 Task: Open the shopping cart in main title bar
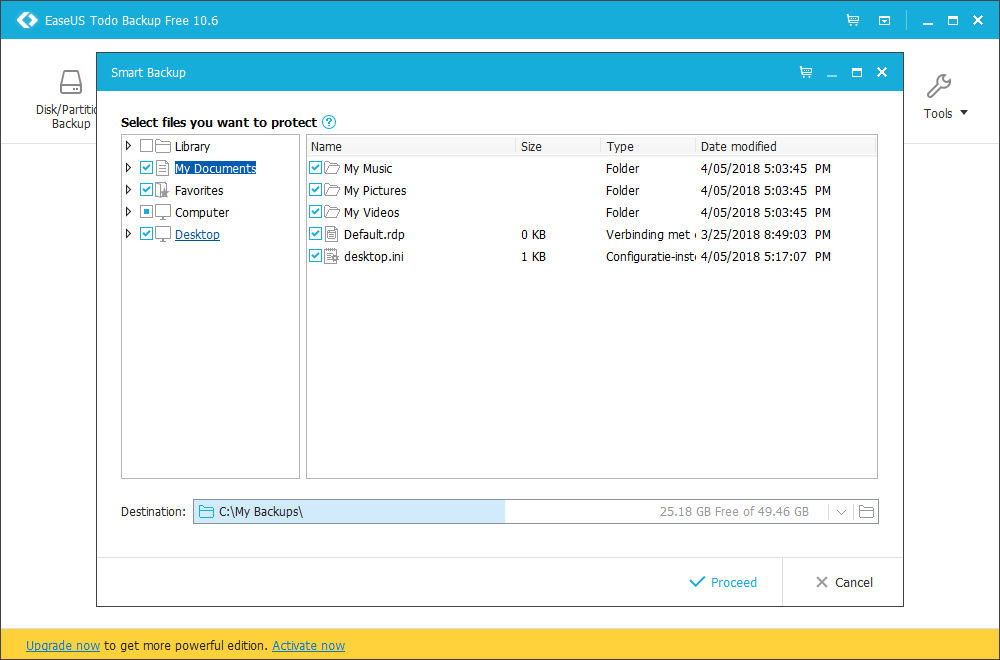click(853, 20)
